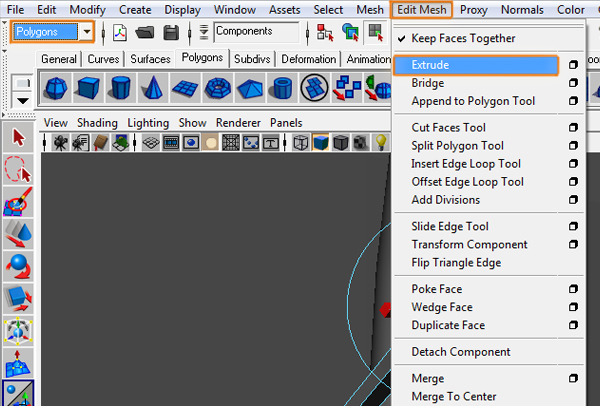Viewport: 600px width, 406px height.
Task: Click Select by component type icon
Action: [375, 32]
